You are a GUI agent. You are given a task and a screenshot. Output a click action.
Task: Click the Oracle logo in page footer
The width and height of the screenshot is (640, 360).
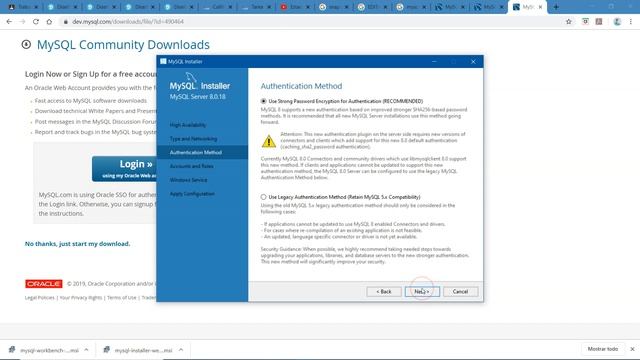44,284
